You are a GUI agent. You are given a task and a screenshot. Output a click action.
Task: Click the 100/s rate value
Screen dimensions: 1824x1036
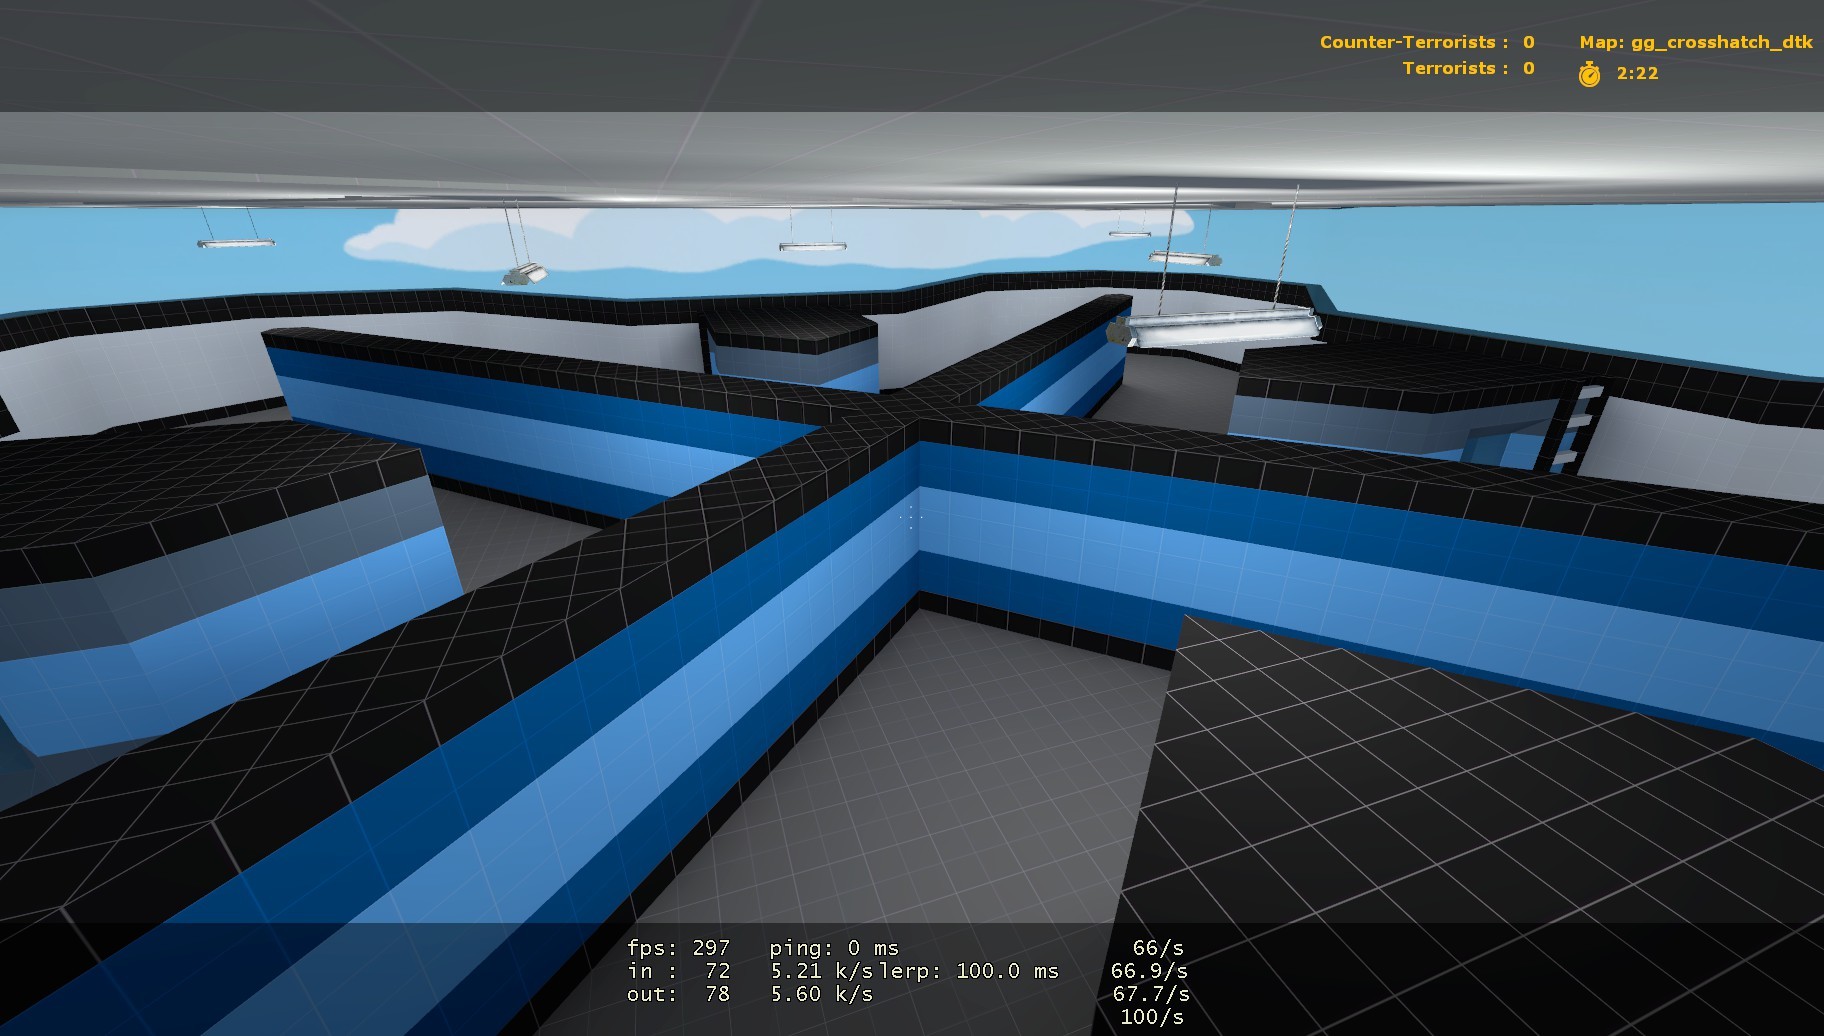1152,1017
